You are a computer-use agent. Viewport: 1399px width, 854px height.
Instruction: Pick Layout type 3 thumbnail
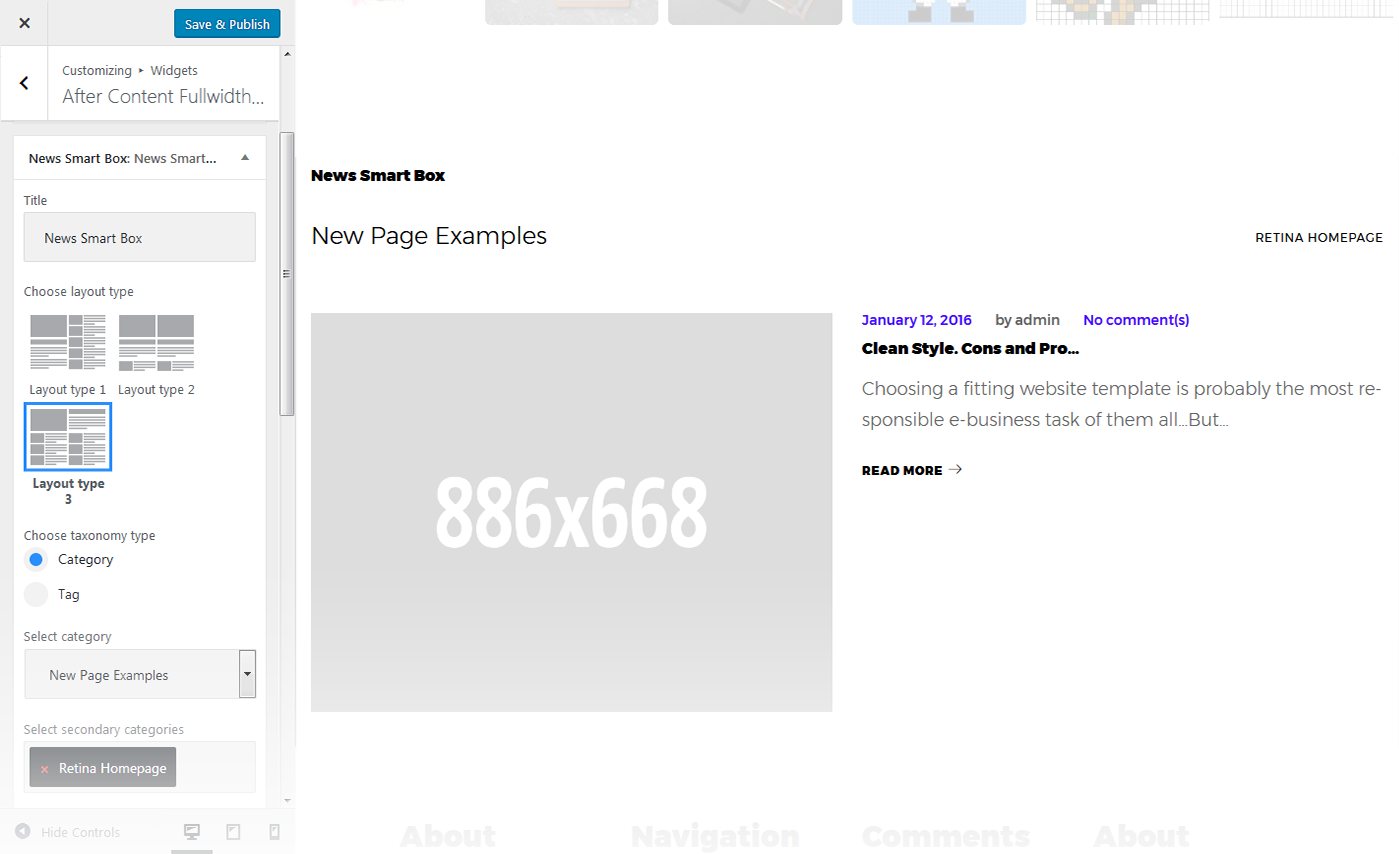68,437
